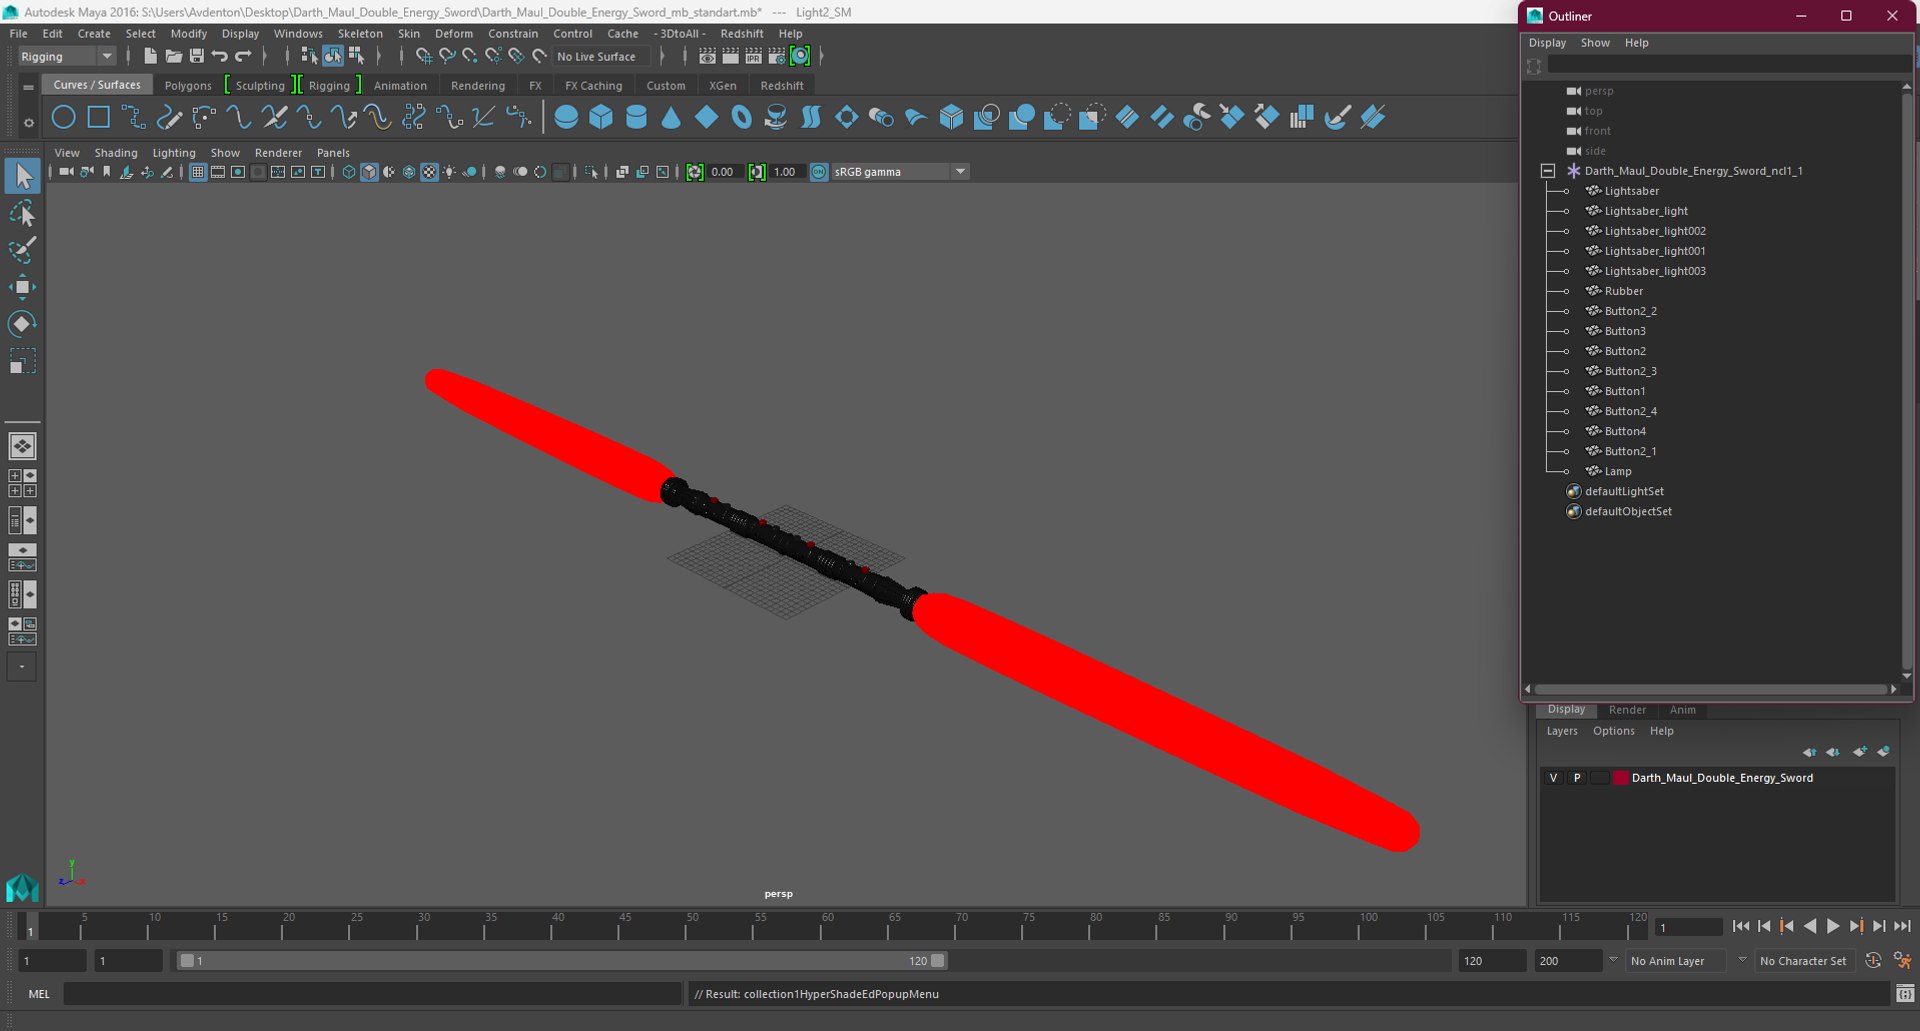
Task: Create a NURBS sphere from shelf
Action: (x=566, y=117)
